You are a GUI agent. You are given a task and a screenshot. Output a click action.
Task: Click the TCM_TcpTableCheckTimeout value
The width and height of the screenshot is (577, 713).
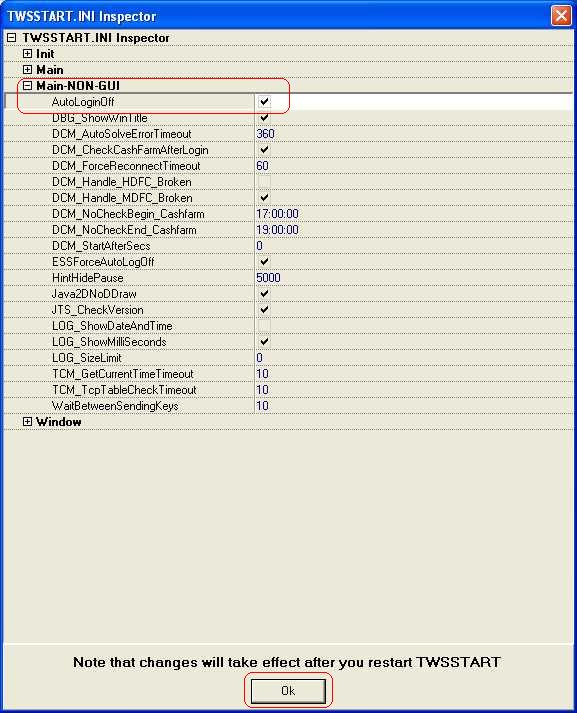click(262, 390)
